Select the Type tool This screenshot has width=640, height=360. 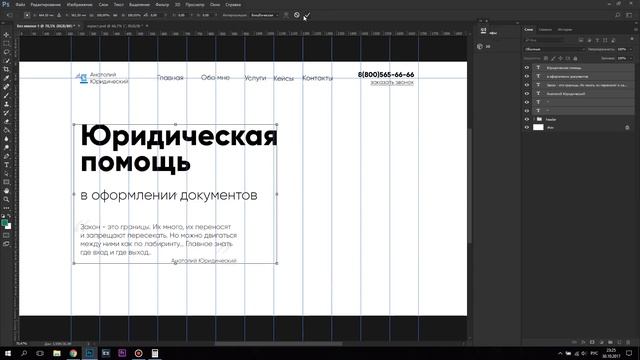coord(6,165)
